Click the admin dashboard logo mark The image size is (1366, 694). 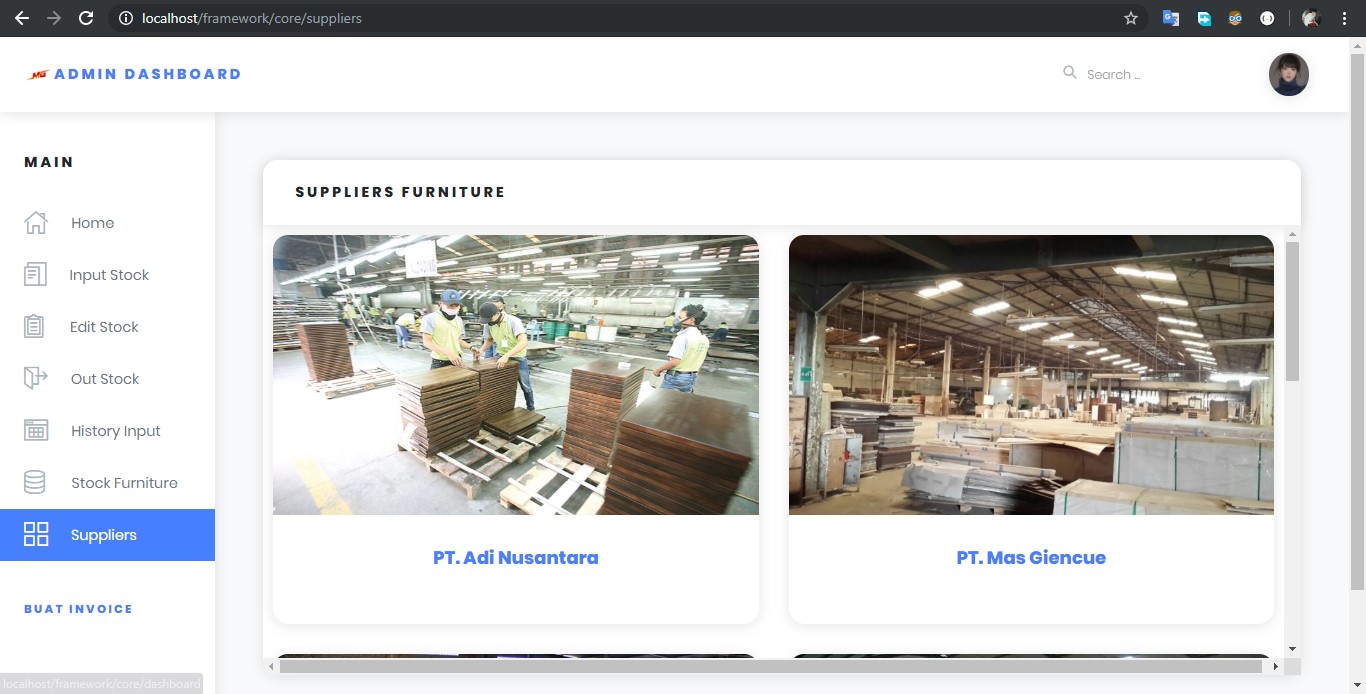38,74
